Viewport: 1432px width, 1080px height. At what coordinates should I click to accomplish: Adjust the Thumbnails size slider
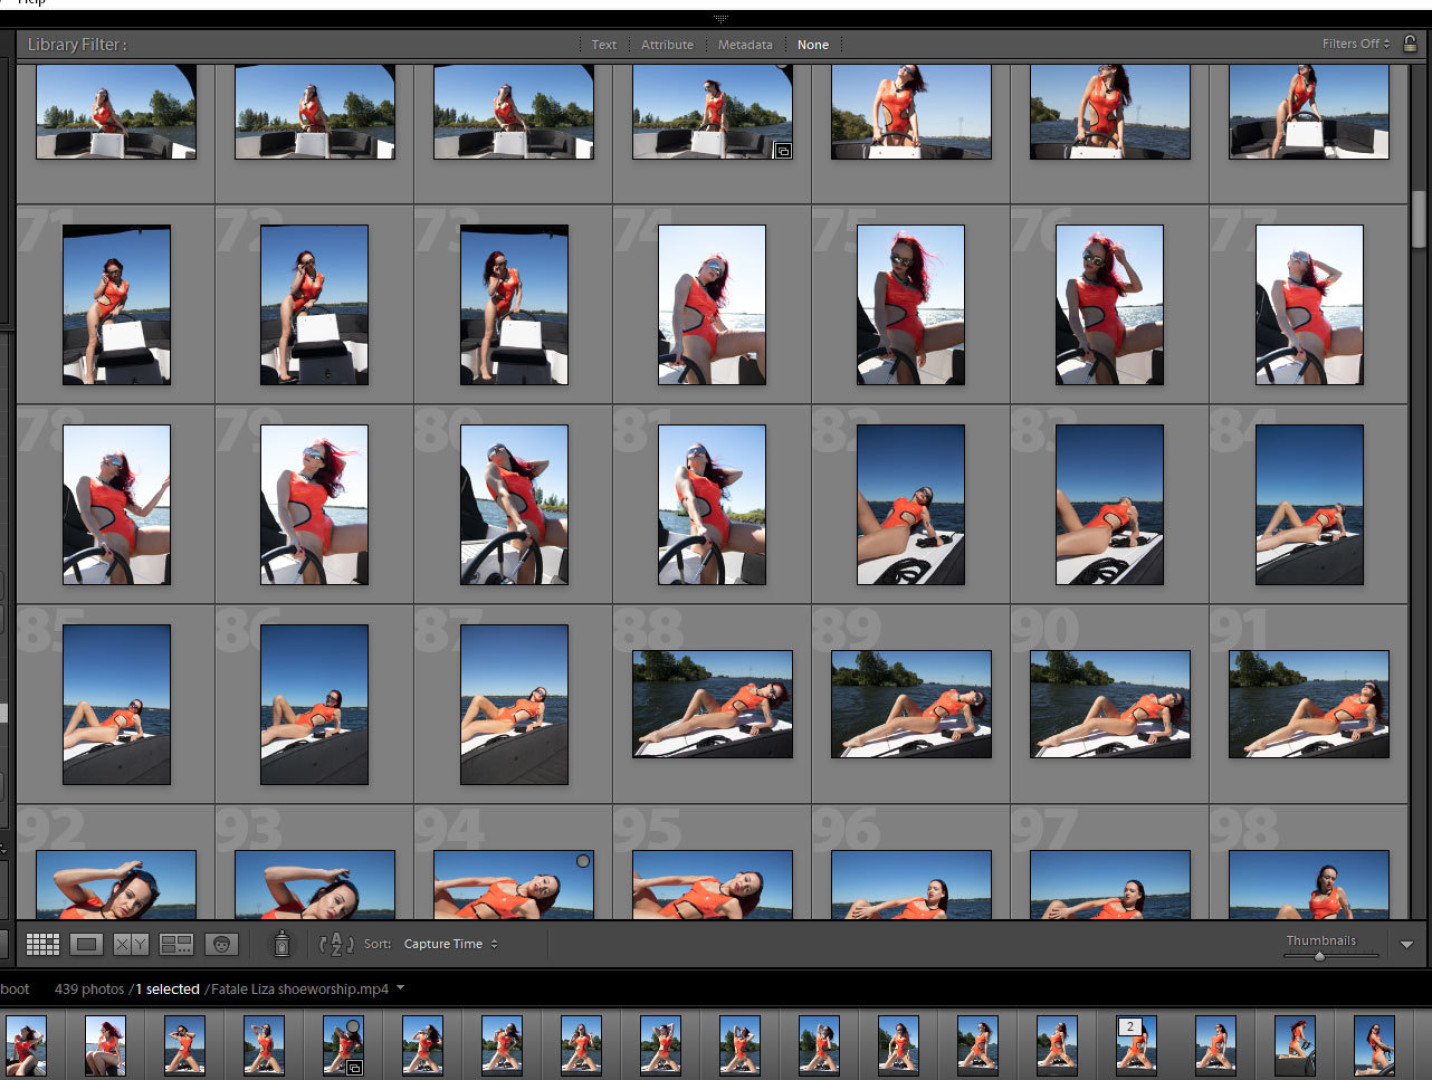pyautogui.click(x=1320, y=956)
